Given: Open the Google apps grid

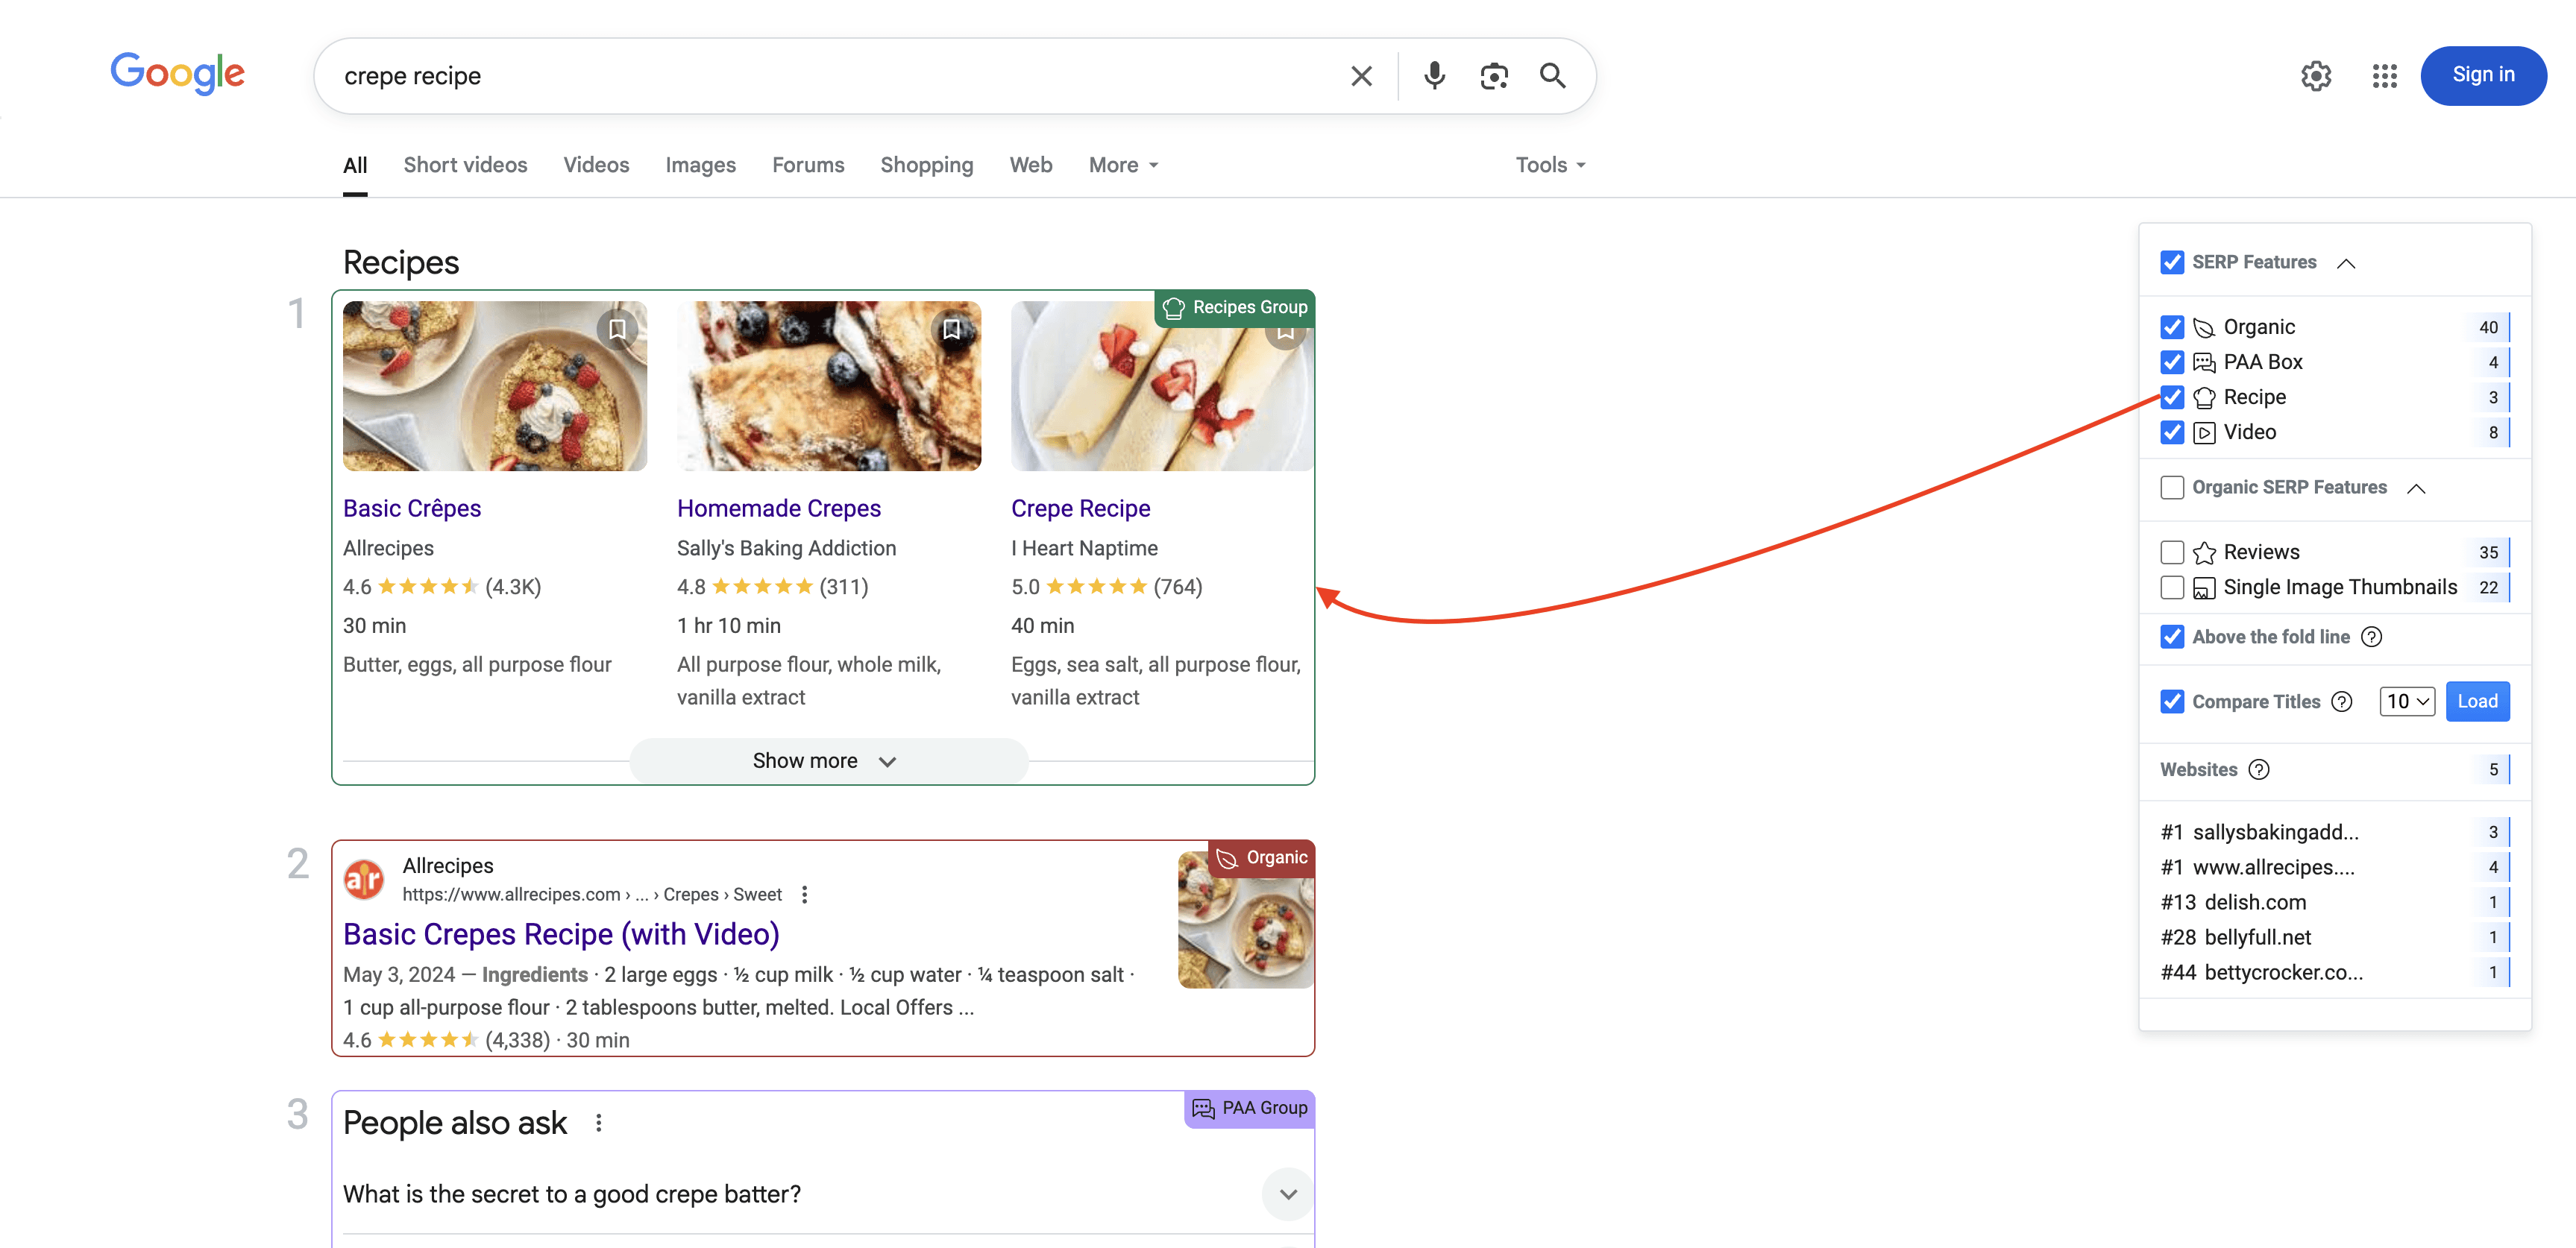Looking at the screenshot, I should (2385, 76).
